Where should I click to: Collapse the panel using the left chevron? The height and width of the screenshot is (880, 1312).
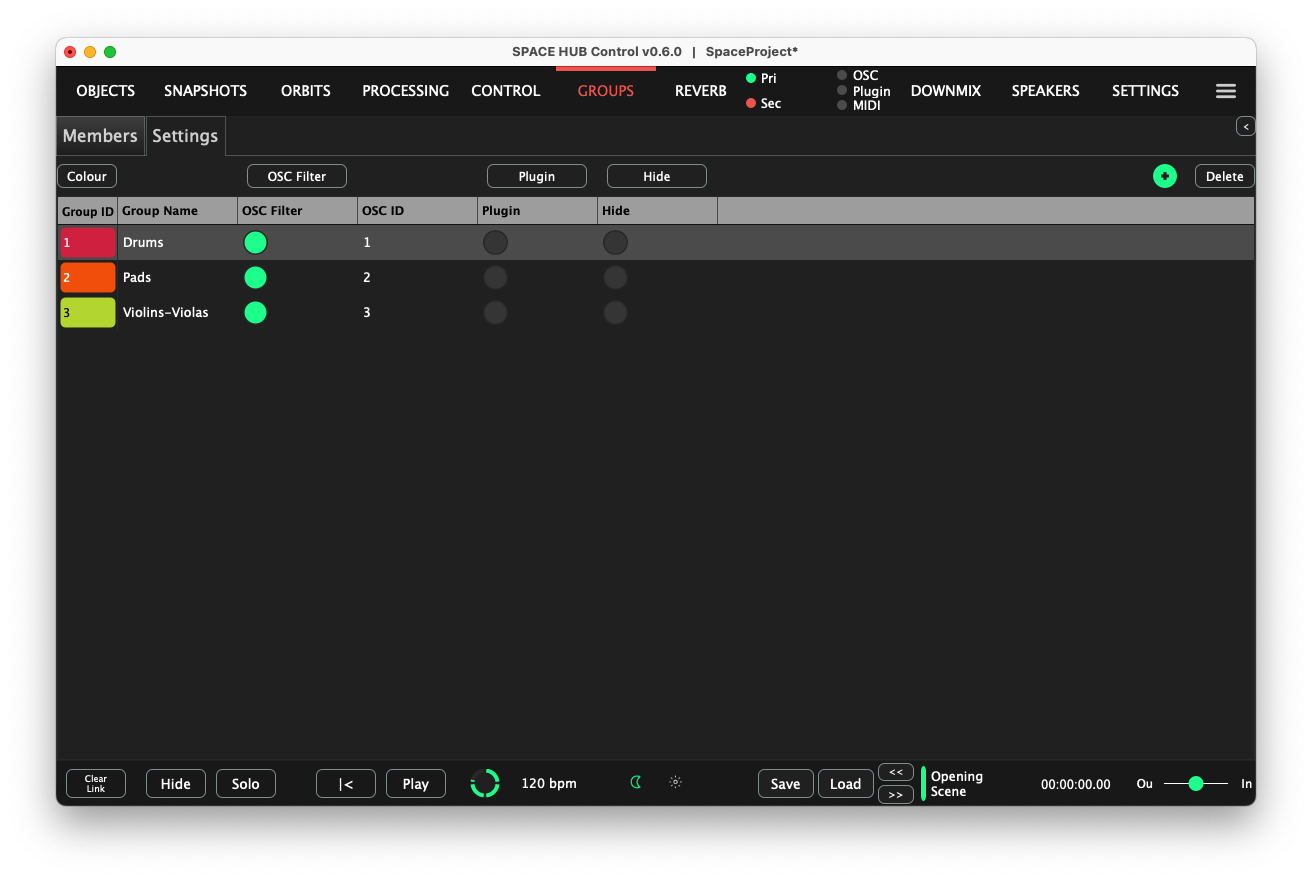pyautogui.click(x=1245, y=126)
